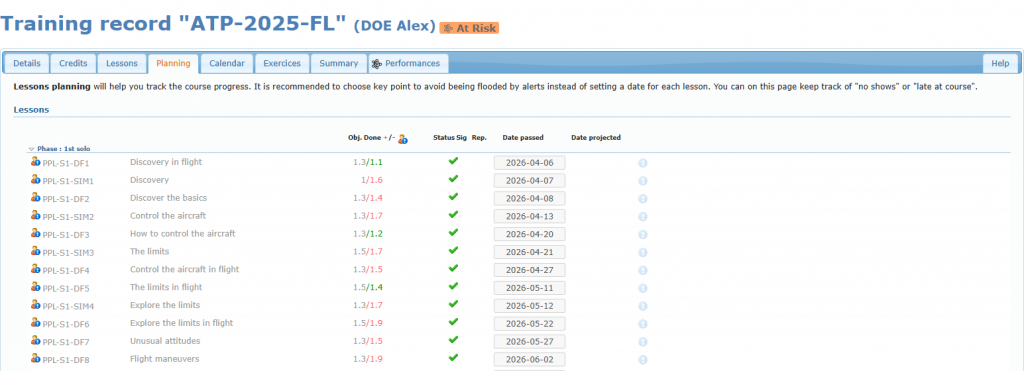Image resolution: width=1024 pixels, height=371 pixels.
Task: Click the score 1.3/1.1 for PPL-S1-DF1
Action: pos(368,162)
